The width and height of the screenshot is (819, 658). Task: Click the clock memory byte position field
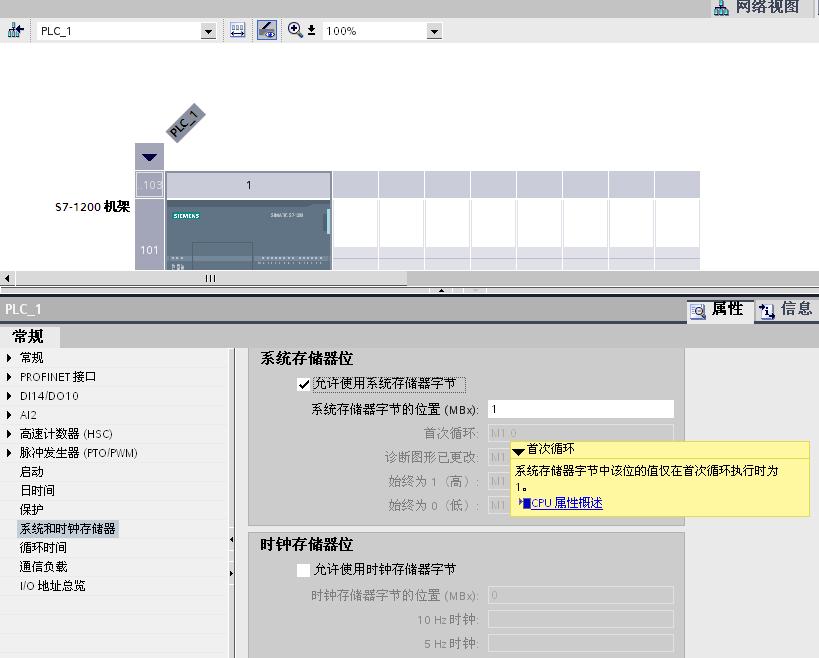click(x=581, y=595)
